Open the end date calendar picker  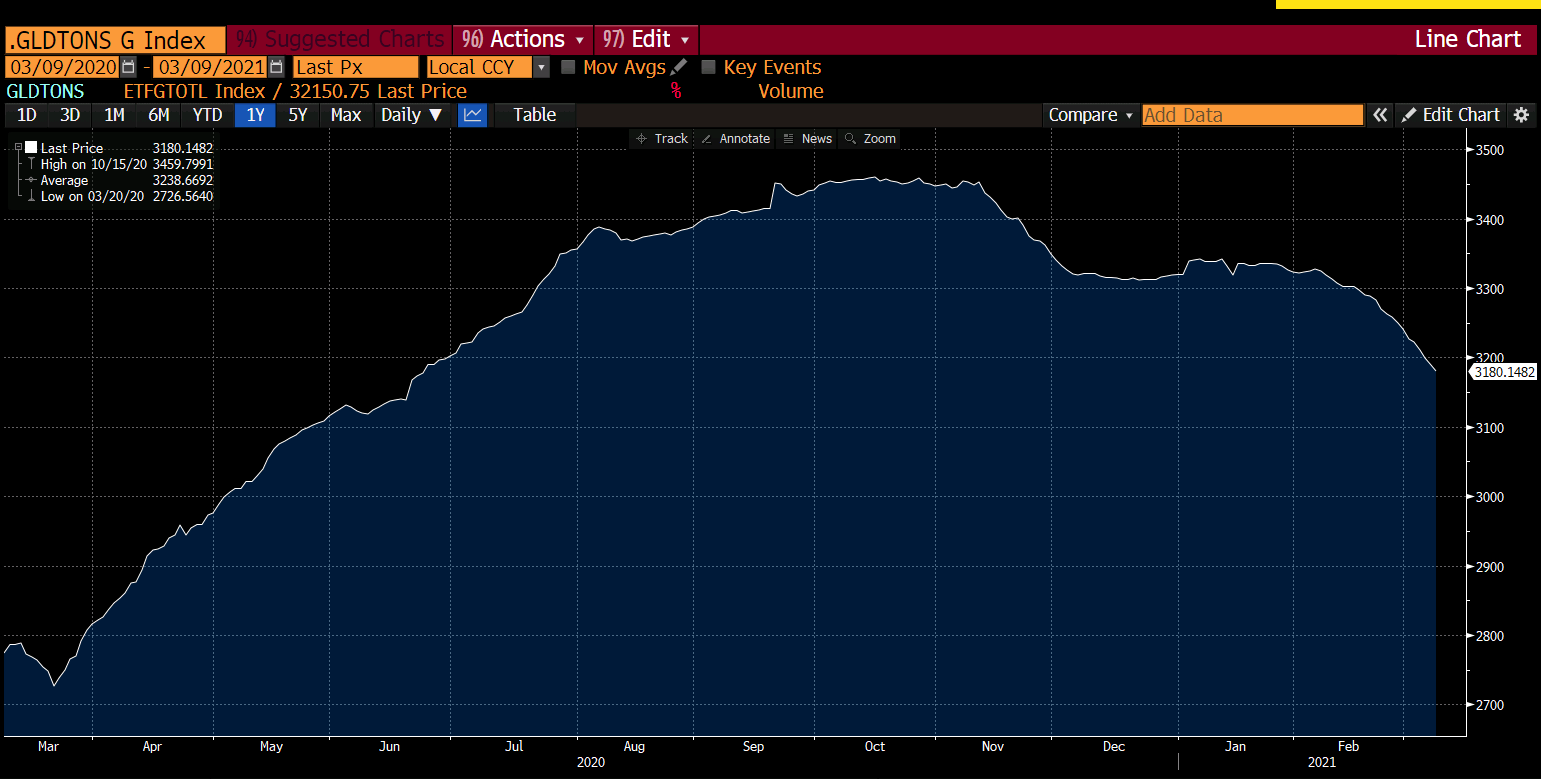276,67
